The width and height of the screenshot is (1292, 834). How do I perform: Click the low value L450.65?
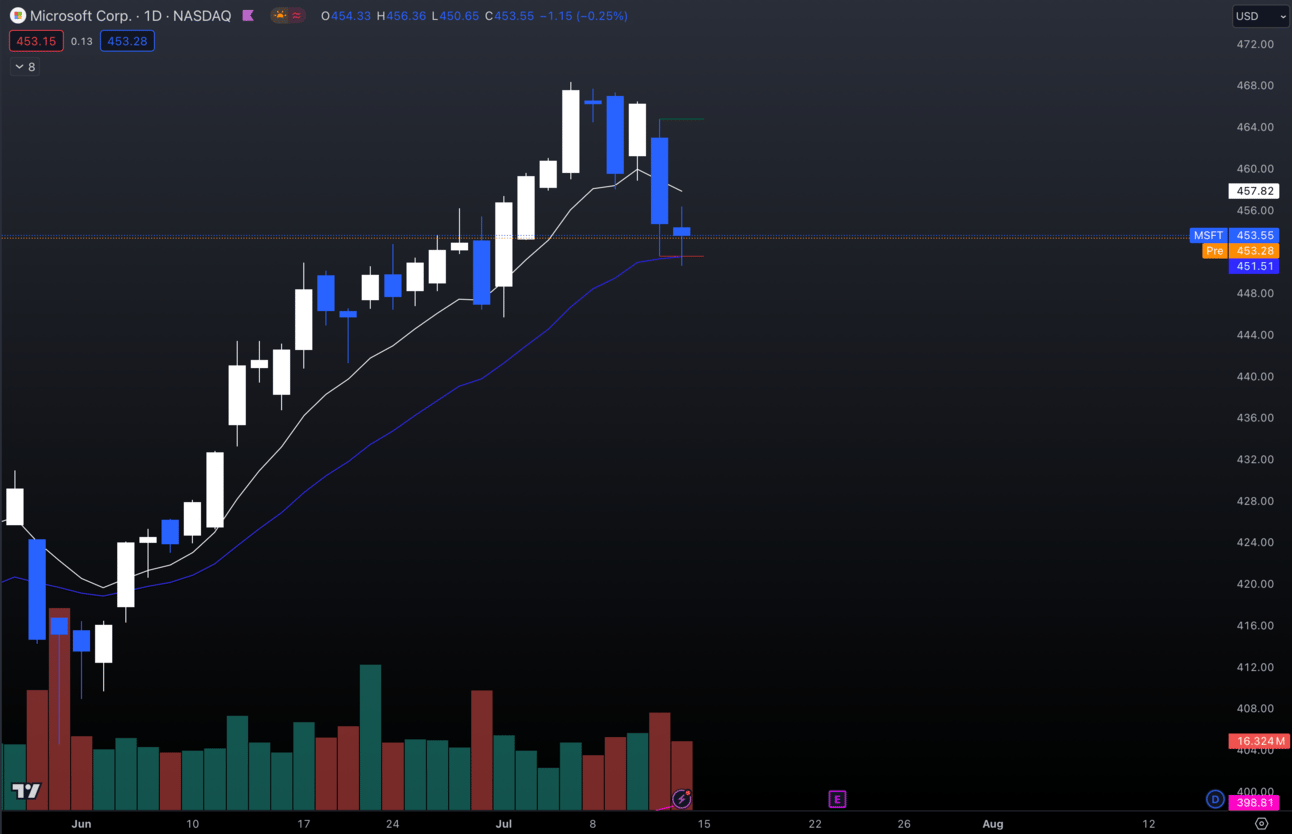(455, 16)
